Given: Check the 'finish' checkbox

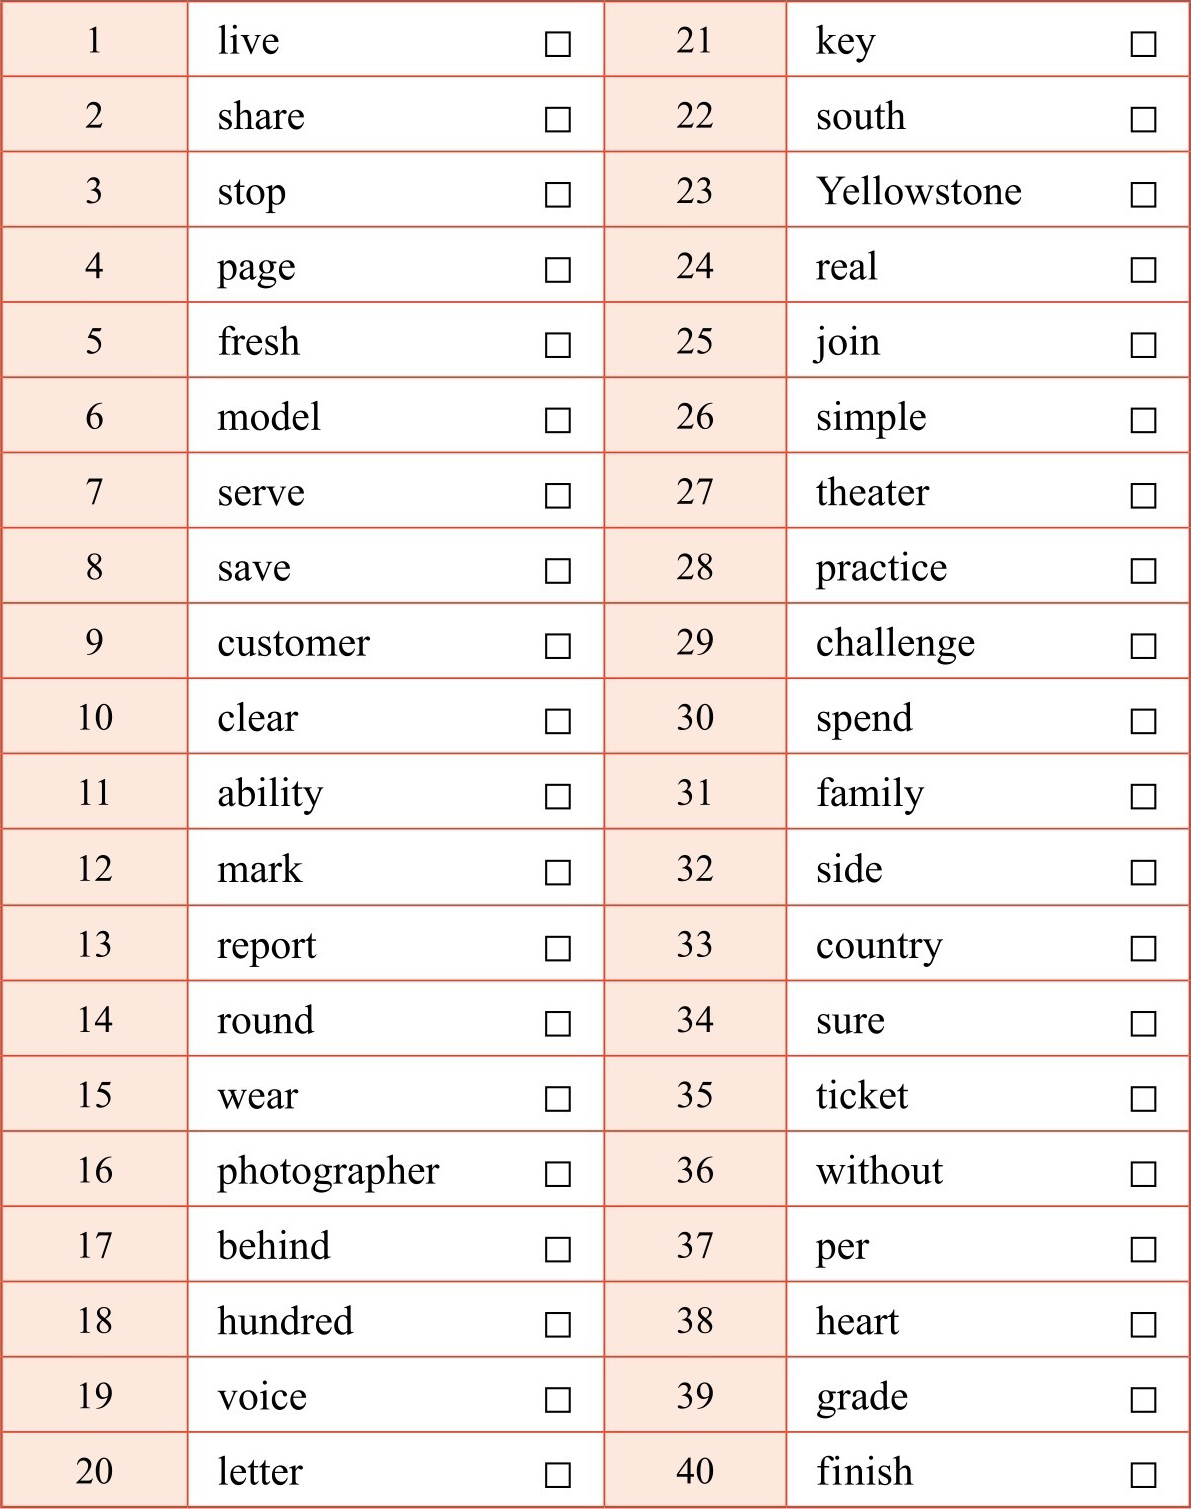Looking at the screenshot, I should click(1143, 1474).
